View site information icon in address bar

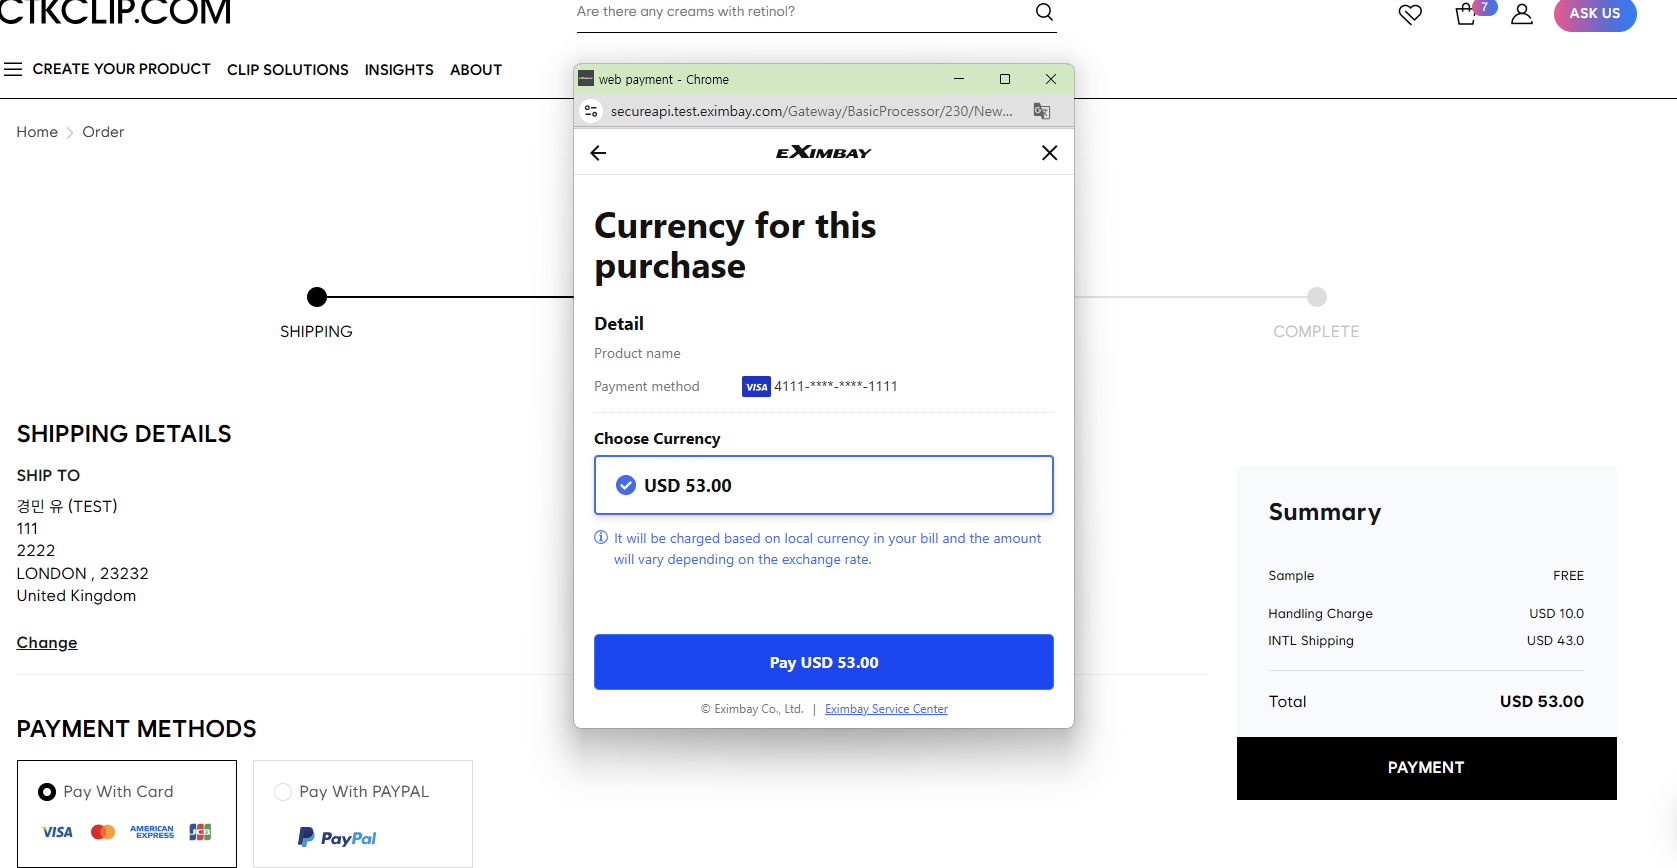coord(591,111)
